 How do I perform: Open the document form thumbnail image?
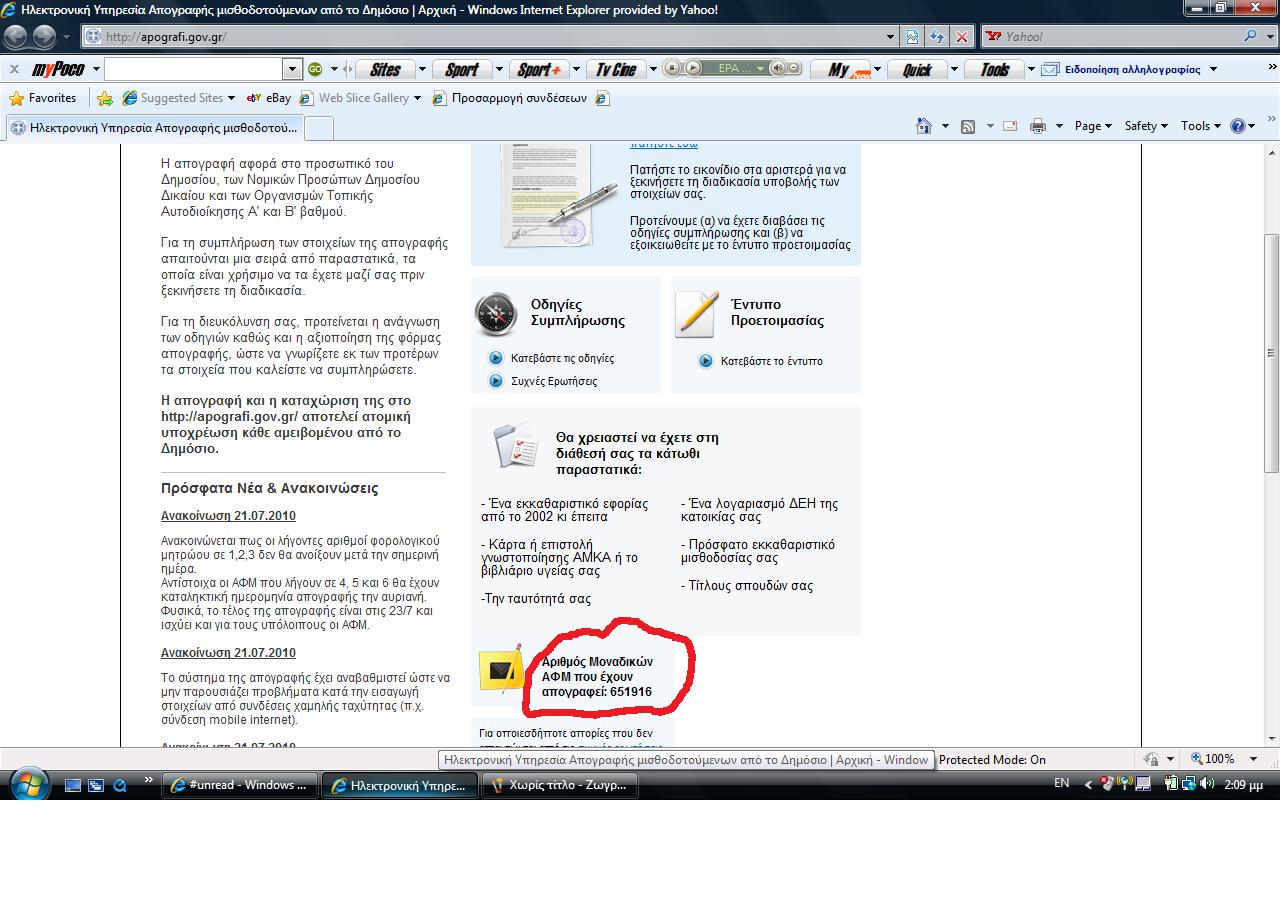[558, 196]
